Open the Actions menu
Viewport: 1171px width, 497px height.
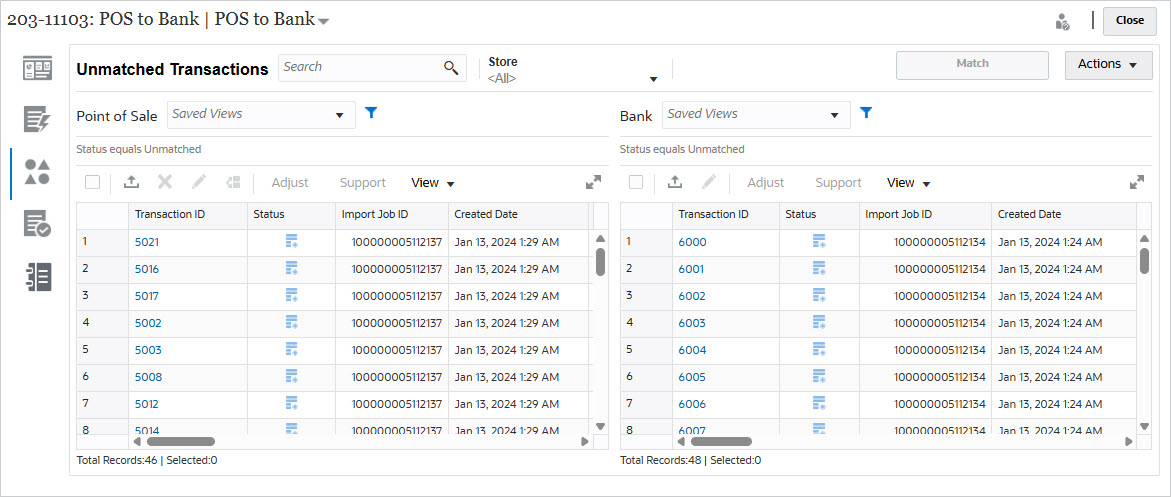(x=1108, y=65)
